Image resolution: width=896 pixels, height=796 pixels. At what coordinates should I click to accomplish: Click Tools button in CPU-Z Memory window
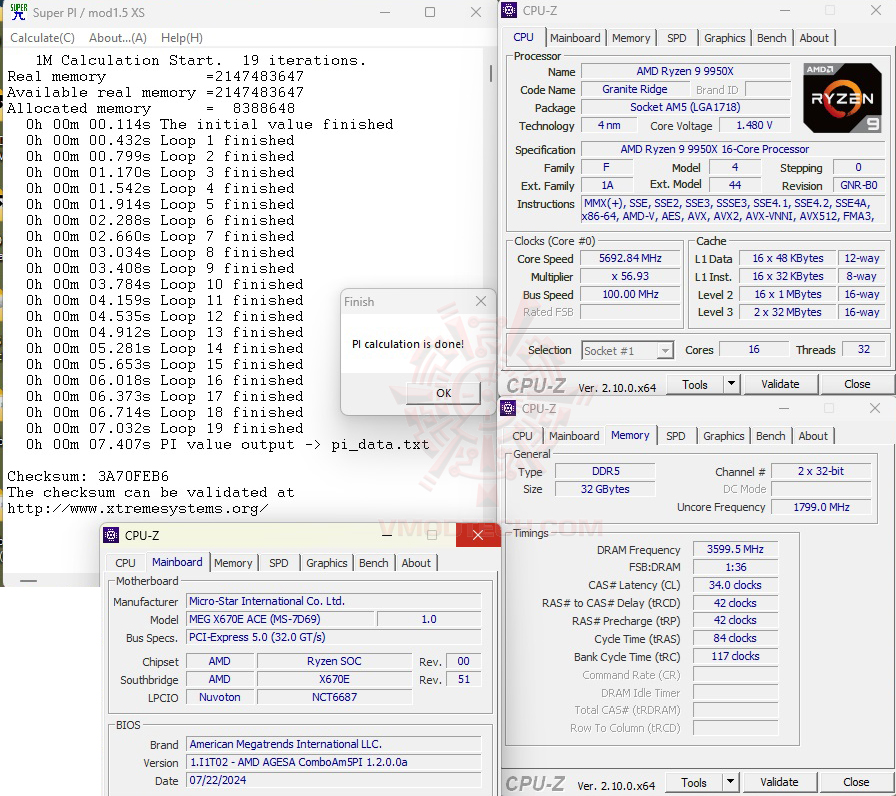pos(694,782)
